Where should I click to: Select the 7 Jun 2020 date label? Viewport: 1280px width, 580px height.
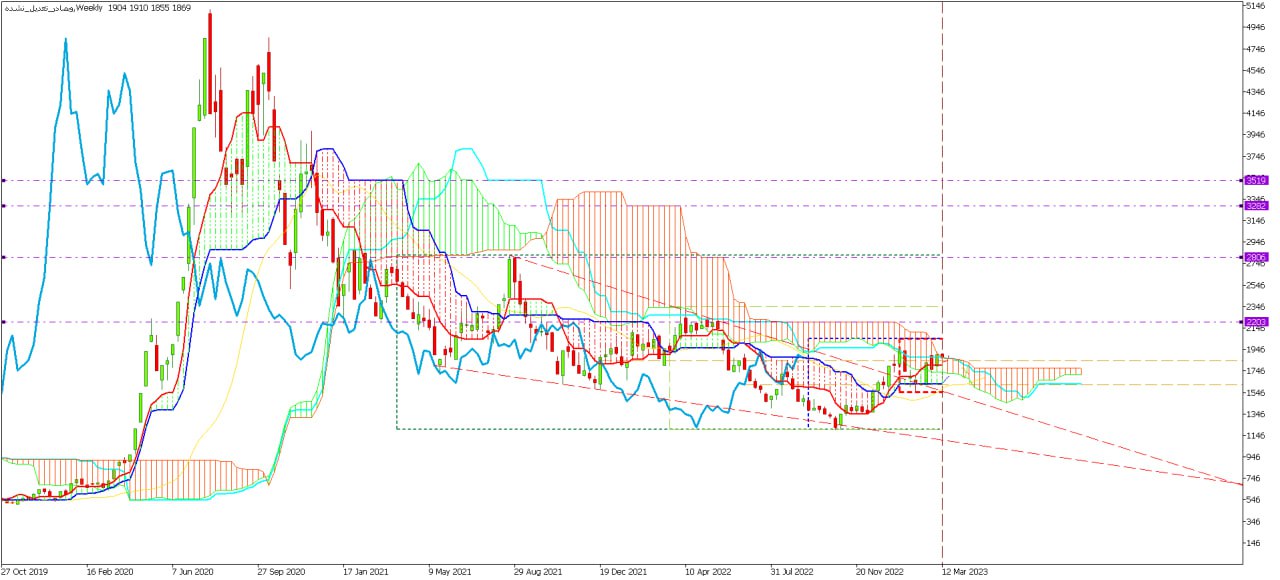194,572
